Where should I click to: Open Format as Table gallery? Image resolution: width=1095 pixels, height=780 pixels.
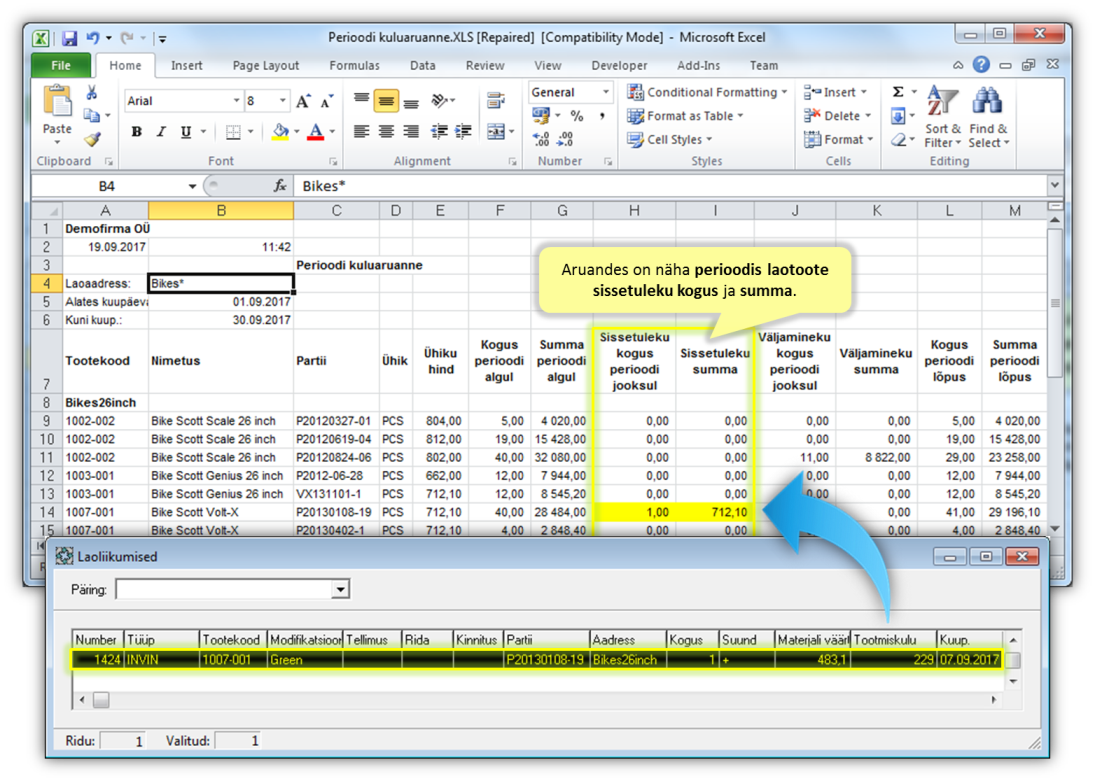coord(685,116)
